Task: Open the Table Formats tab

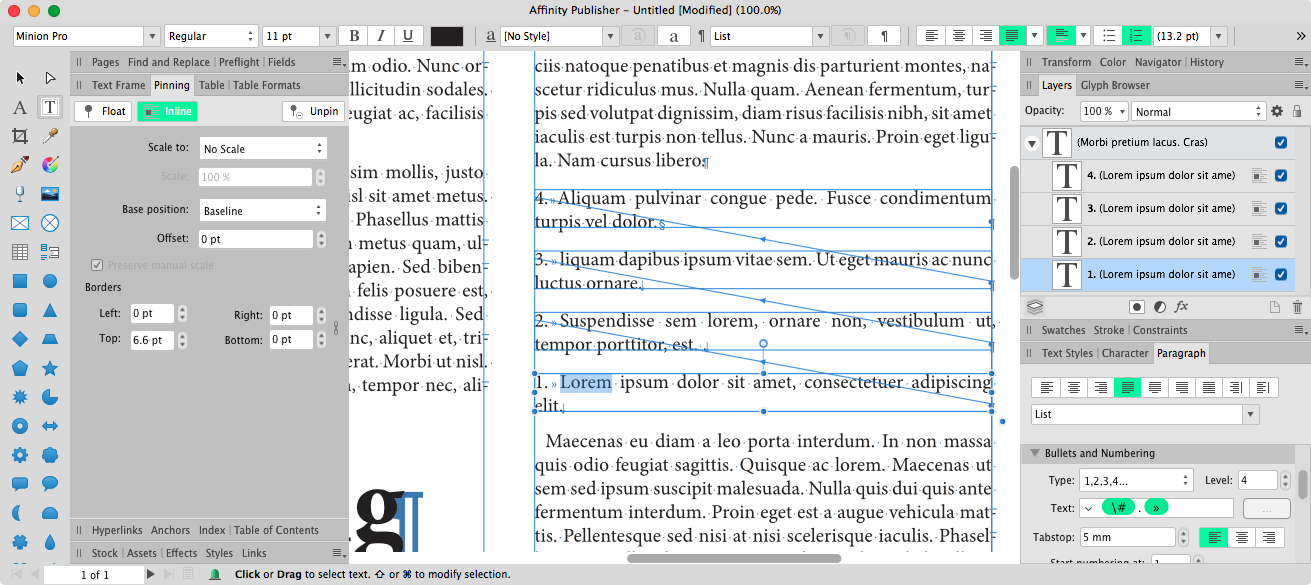Action: click(x=267, y=85)
